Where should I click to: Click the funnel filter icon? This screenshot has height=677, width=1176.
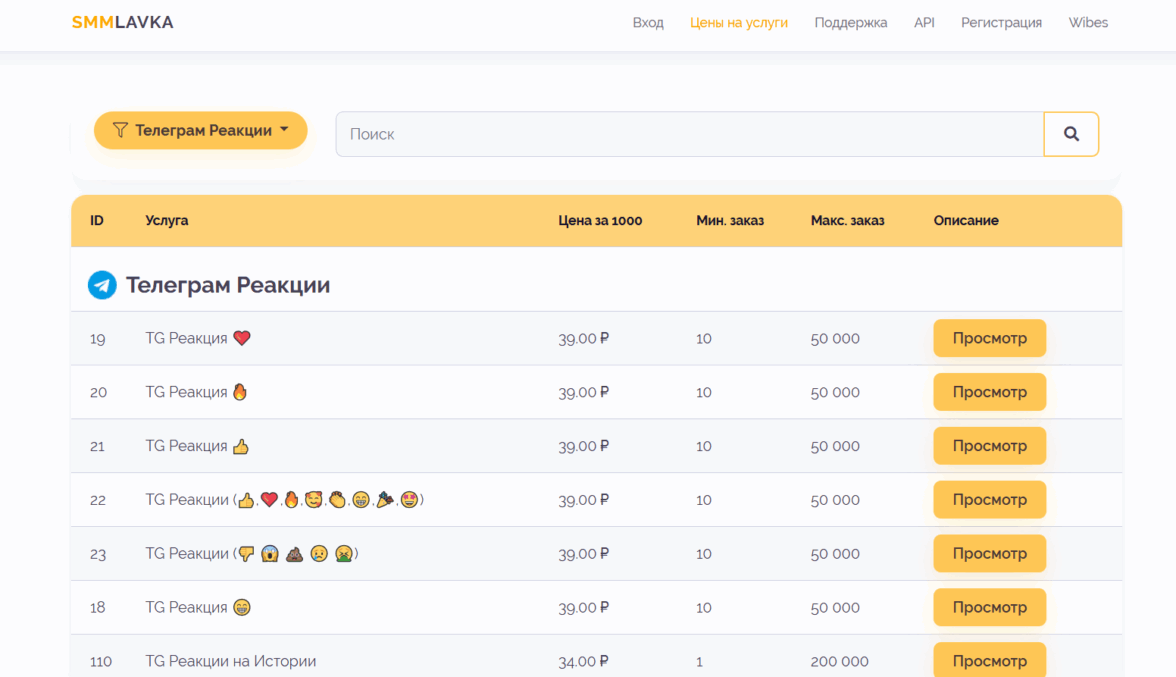tap(120, 130)
